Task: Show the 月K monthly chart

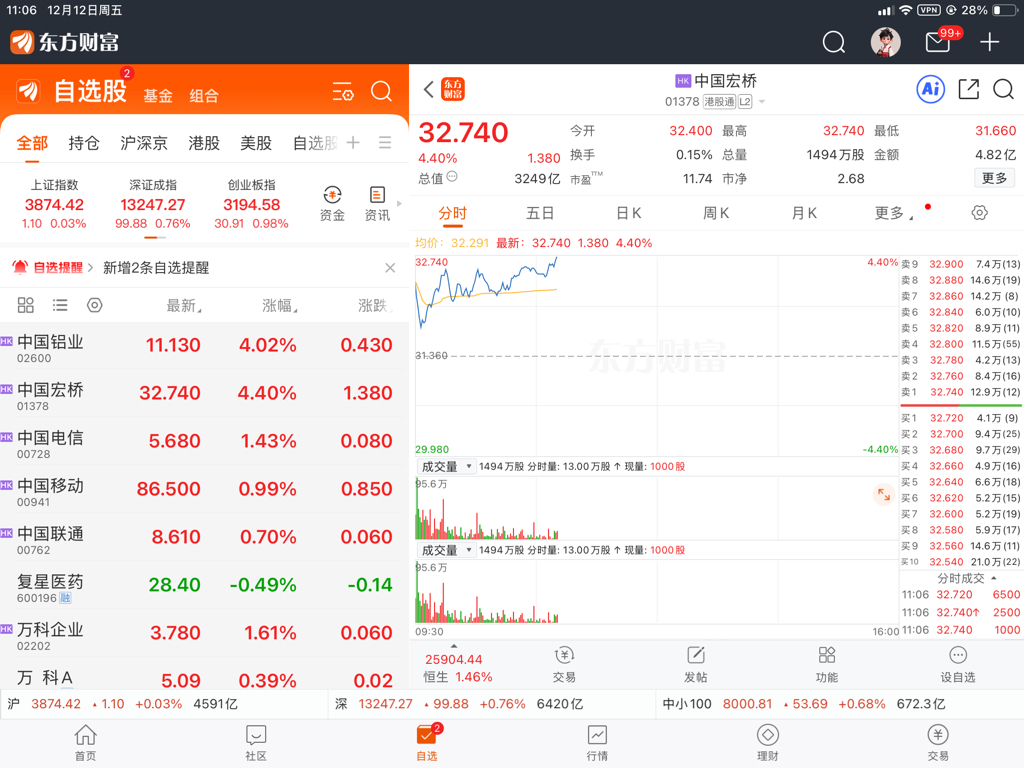Action: [805, 213]
